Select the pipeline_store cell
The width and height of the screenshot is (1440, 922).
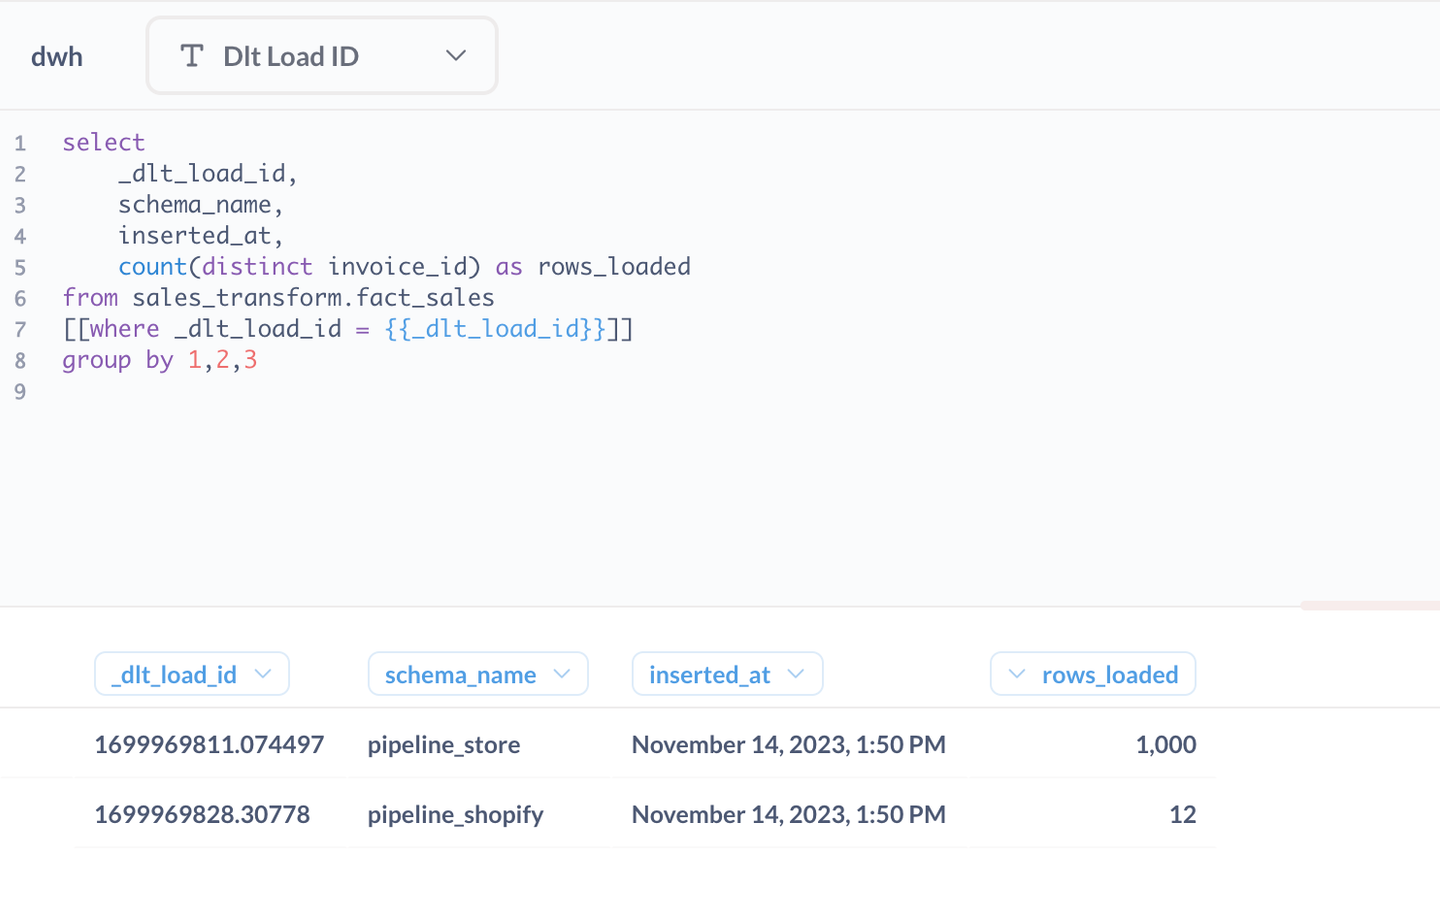[444, 744]
